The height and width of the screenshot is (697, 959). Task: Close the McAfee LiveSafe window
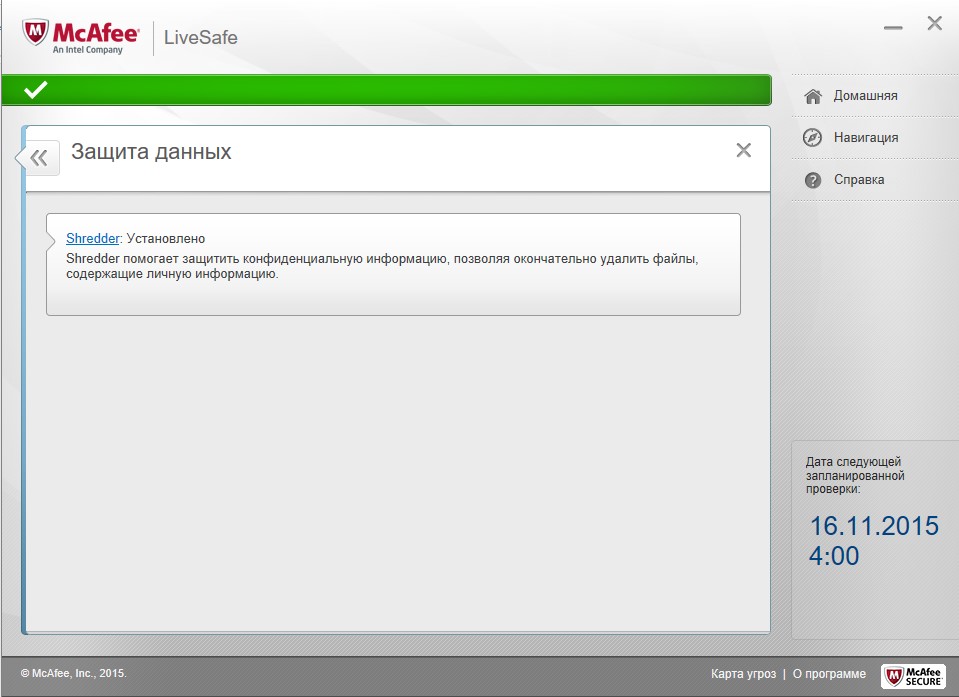point(935,23)
